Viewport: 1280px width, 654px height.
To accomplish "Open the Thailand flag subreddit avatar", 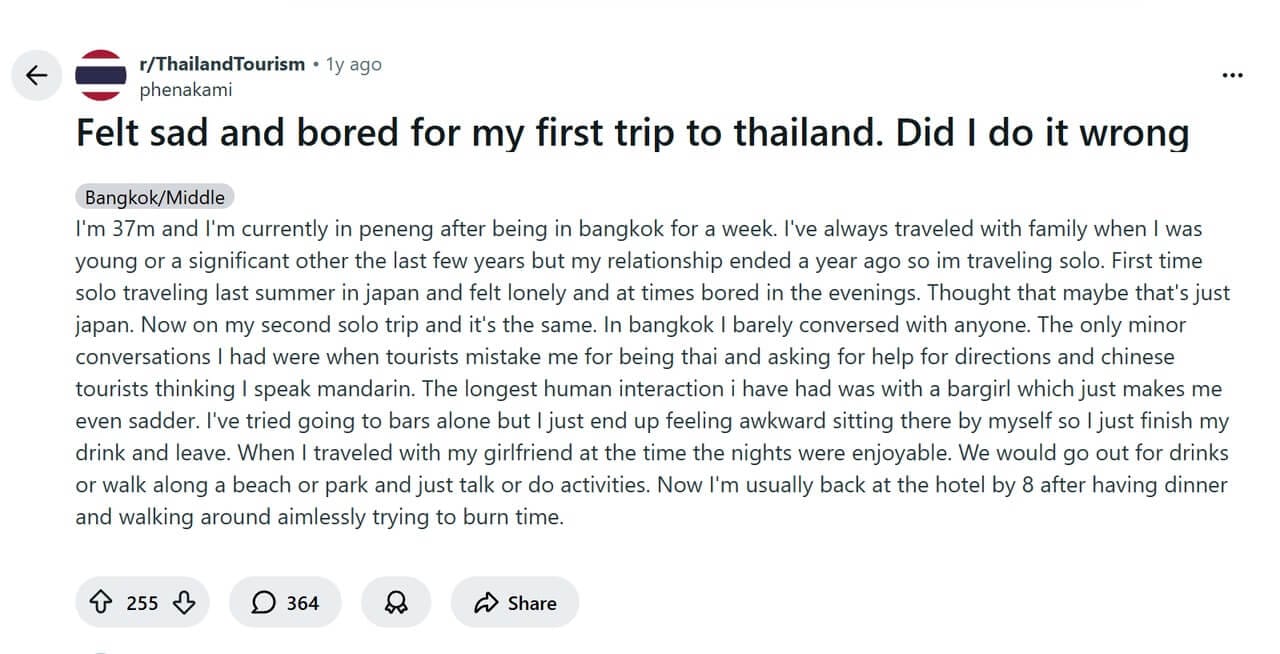I will tap(100, 75).
